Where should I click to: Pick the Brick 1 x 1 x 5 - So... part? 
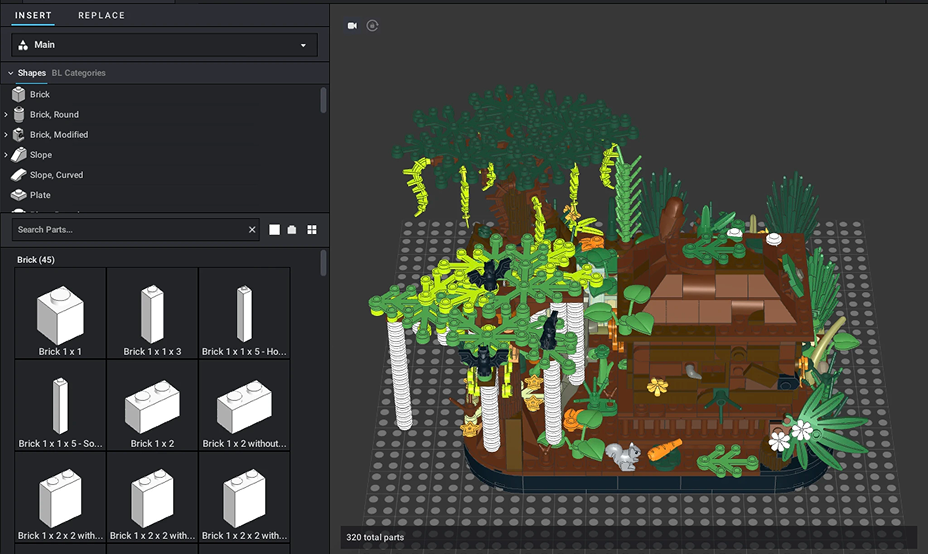(x=60, y=405)
